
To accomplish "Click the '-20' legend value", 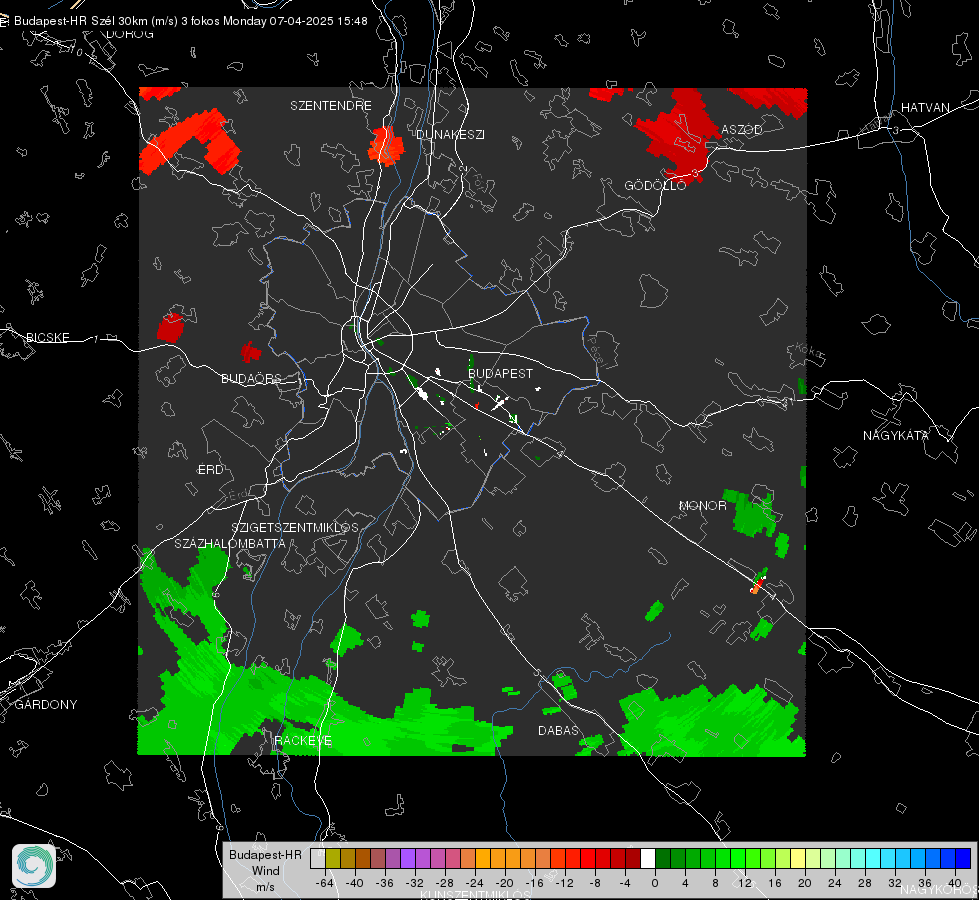I will click(x=504, y=883).
